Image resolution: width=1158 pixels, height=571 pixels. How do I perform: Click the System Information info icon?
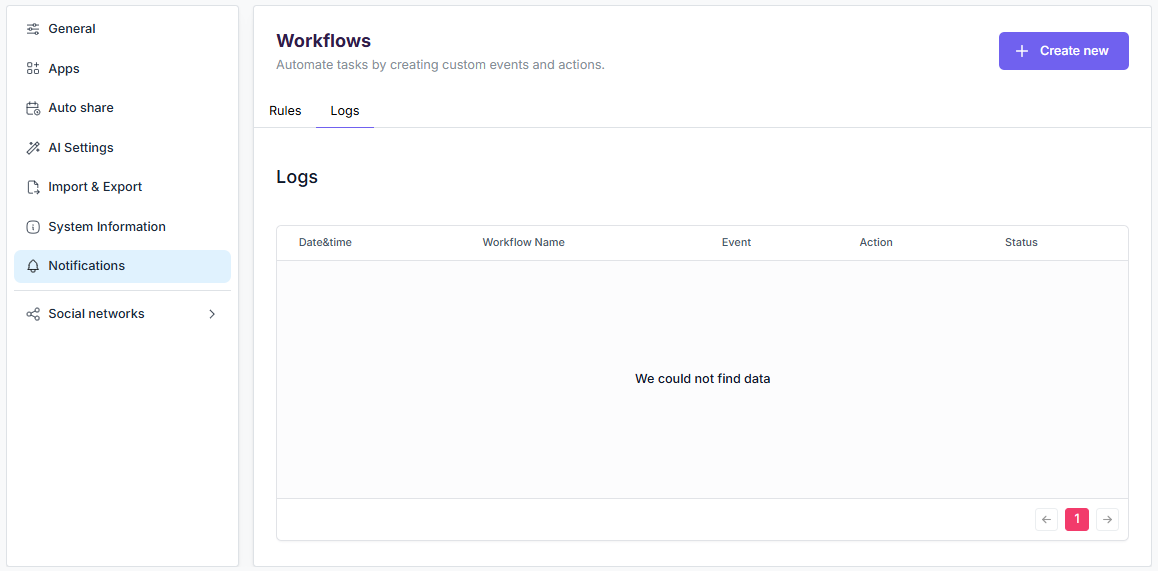click(33, 227)
